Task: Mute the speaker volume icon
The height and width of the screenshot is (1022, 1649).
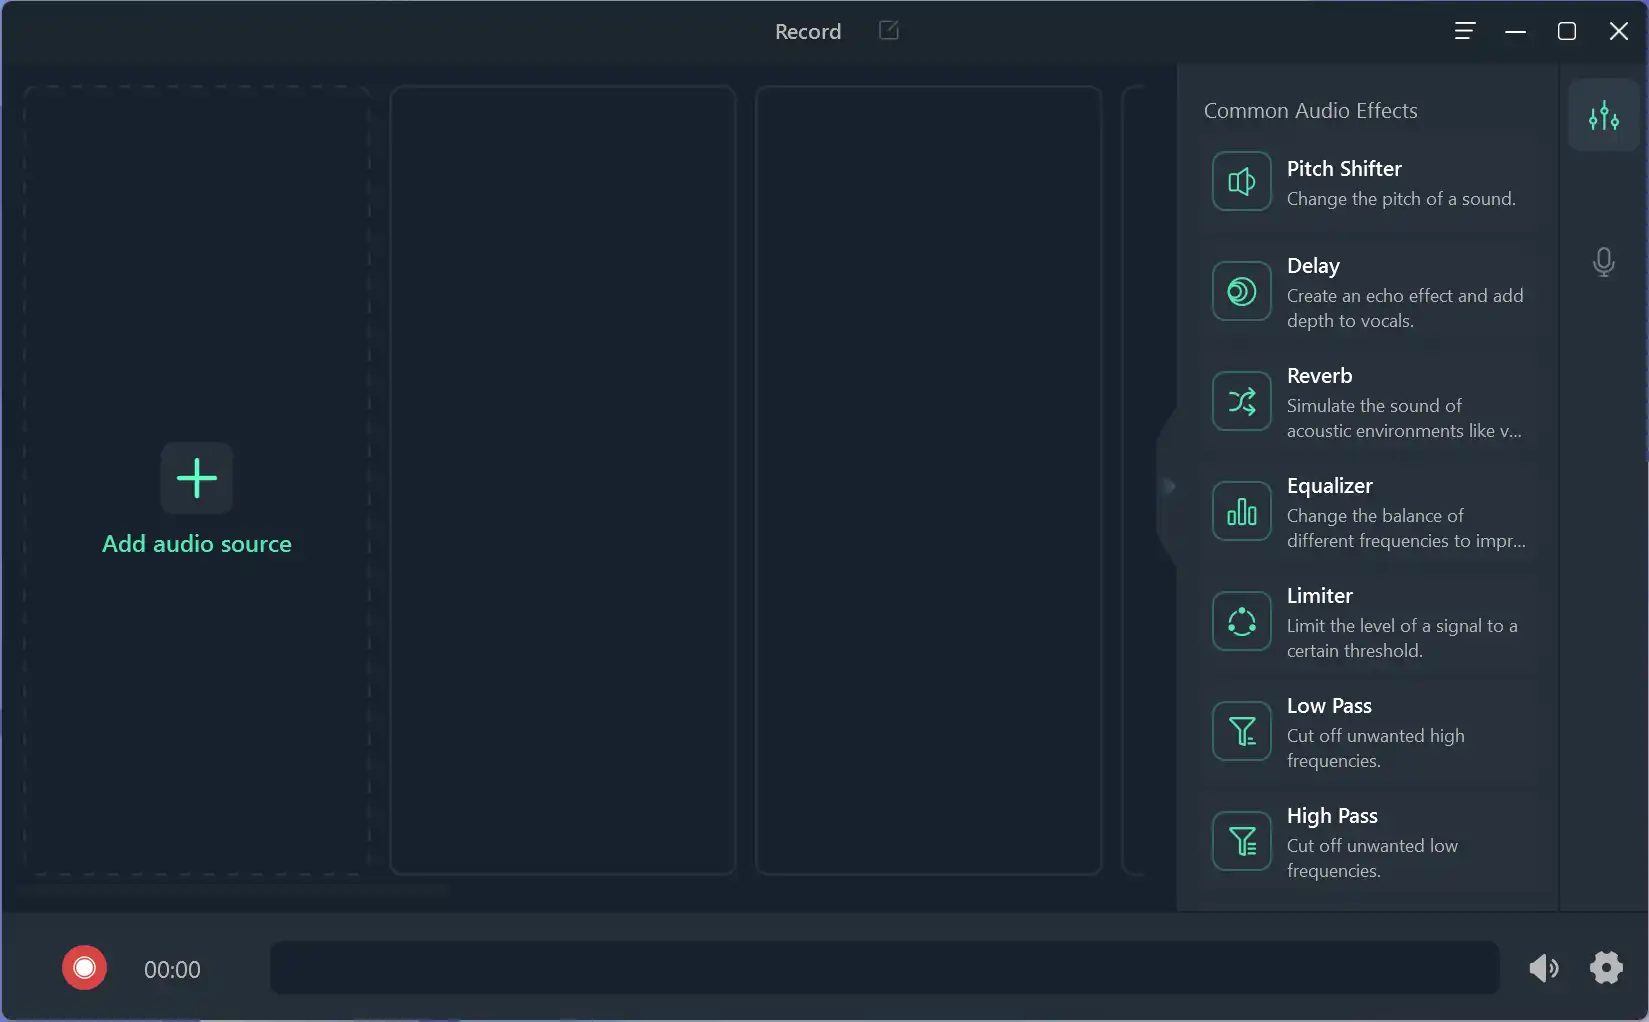Action: click(x=1543, y=968)
